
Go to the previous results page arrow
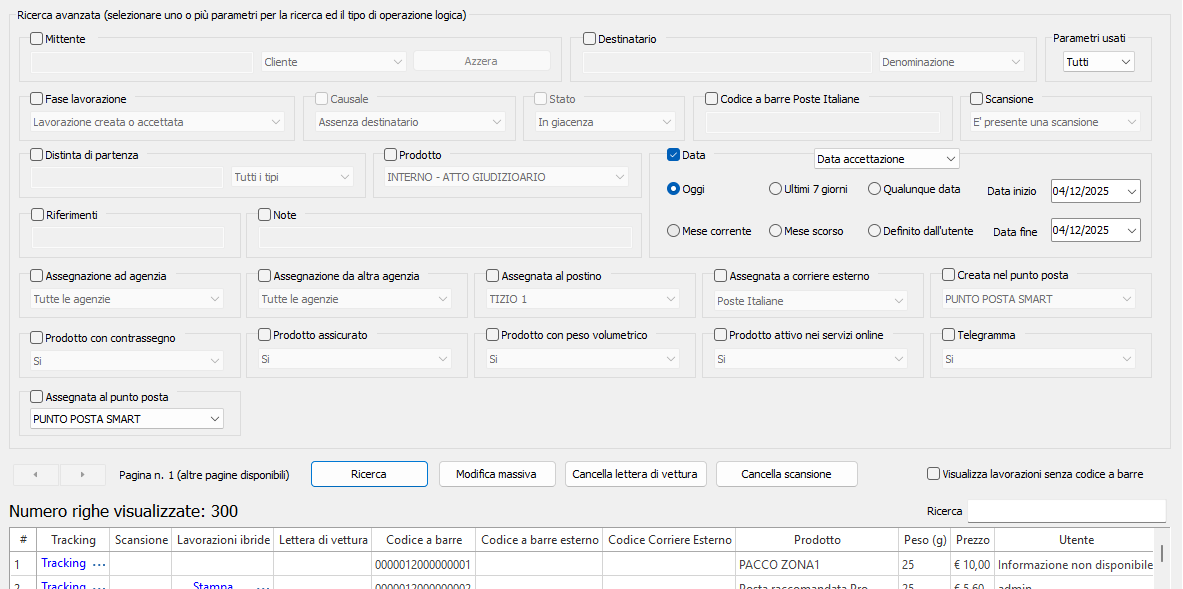point(36,475)
